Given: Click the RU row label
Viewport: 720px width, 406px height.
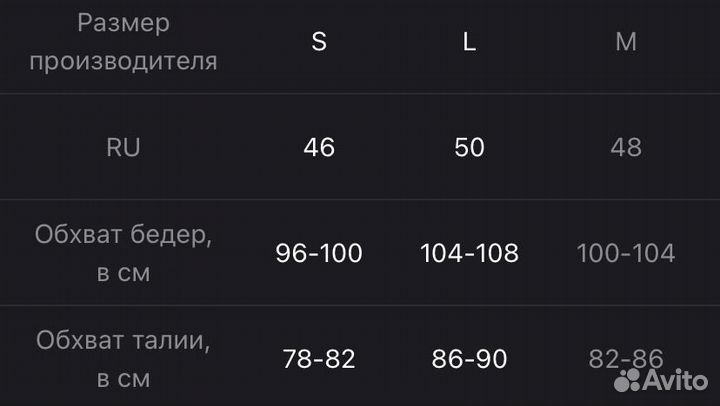Looking at the screenshot, I should pos(123,148).
